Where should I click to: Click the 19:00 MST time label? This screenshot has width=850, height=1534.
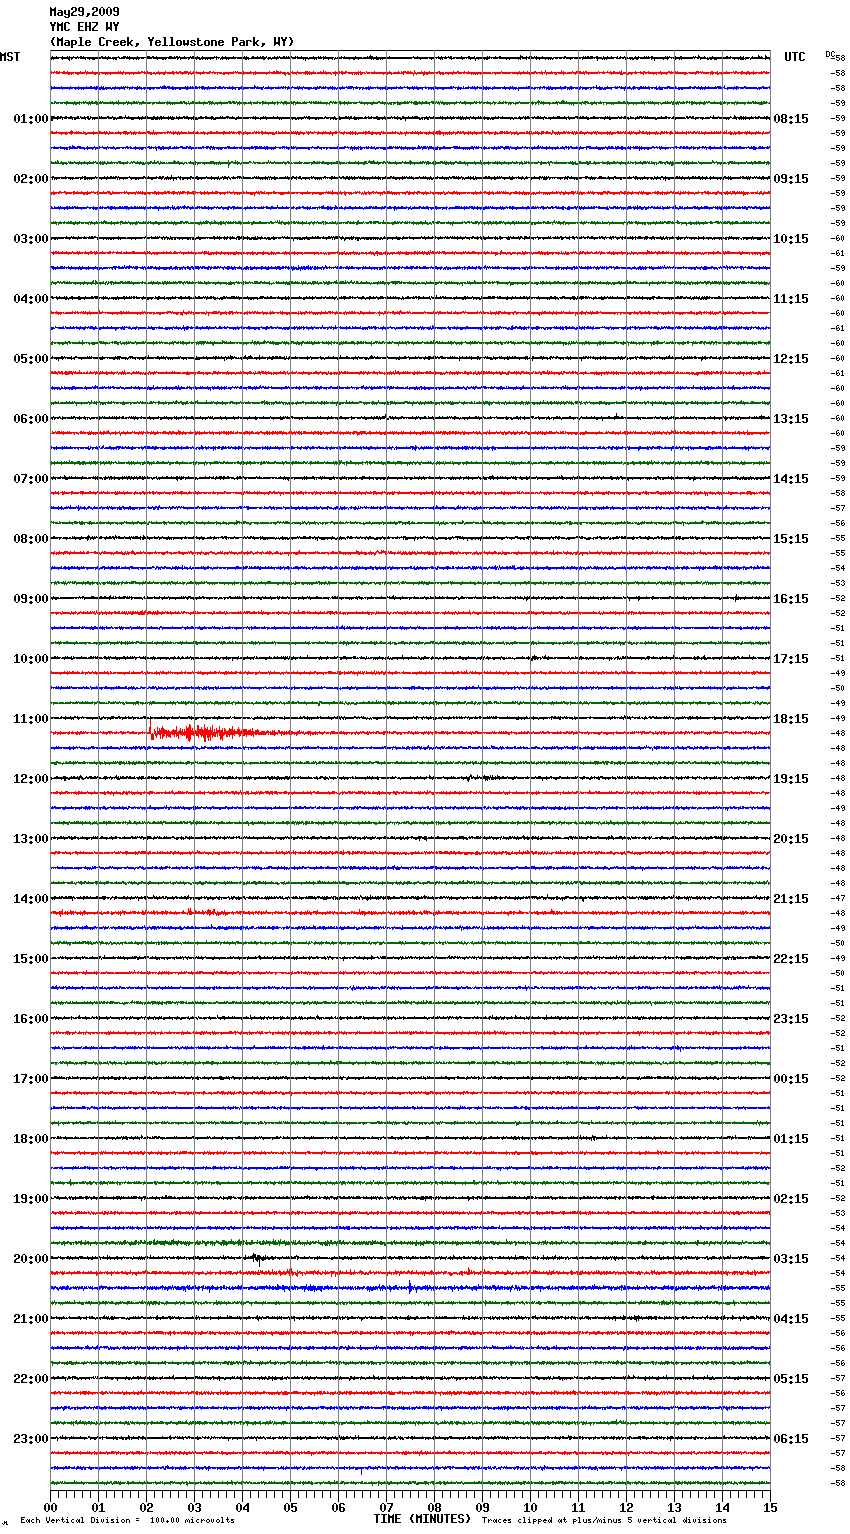click(31, 1199)
